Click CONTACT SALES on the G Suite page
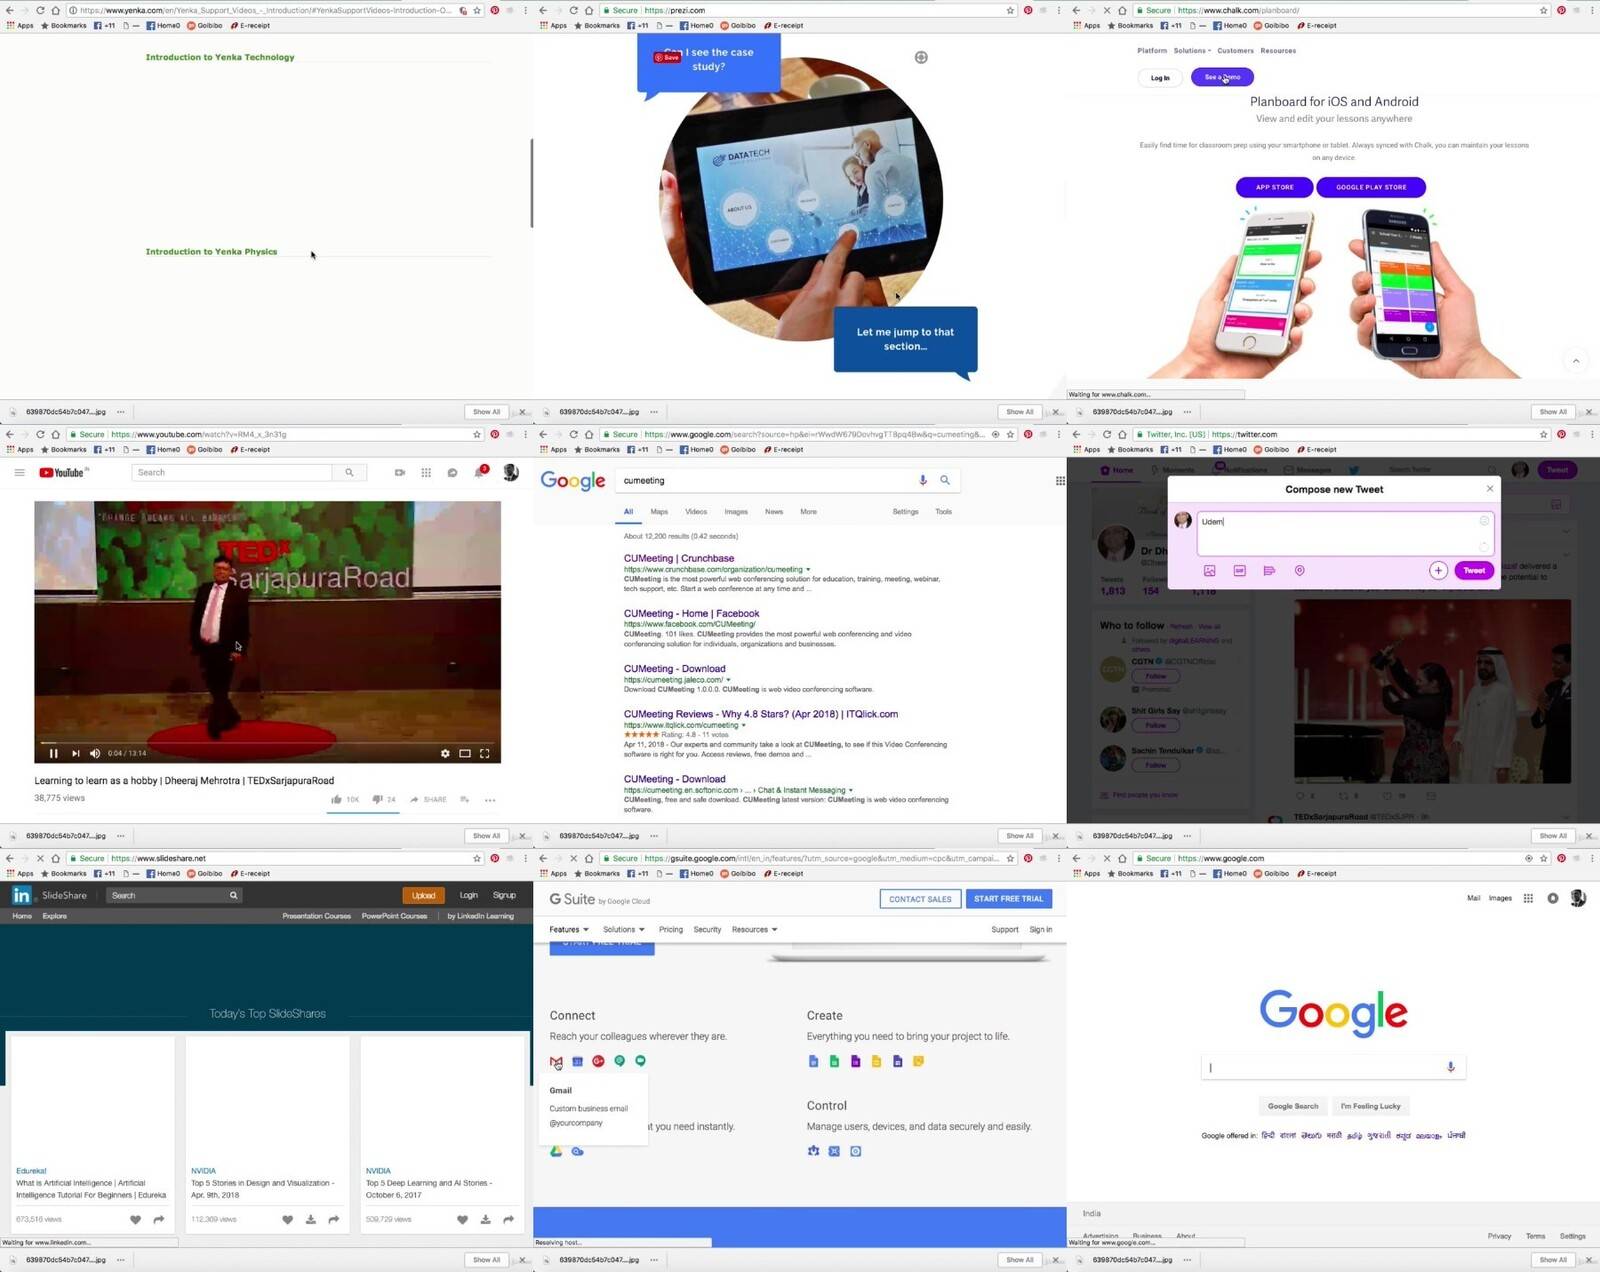This screenshot has width=1600, height=1272. tap(920, 899)
